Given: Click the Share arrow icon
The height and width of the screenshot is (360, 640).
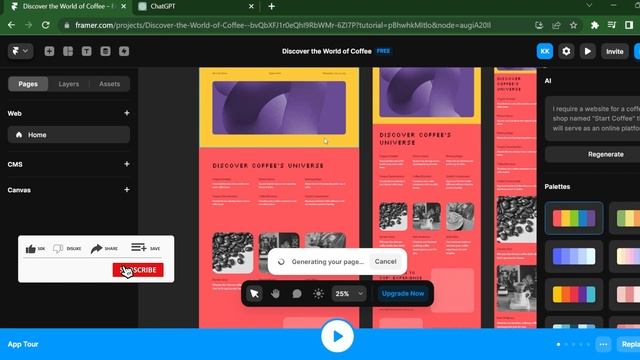Looking at the screenshot, I should (96, 248).
